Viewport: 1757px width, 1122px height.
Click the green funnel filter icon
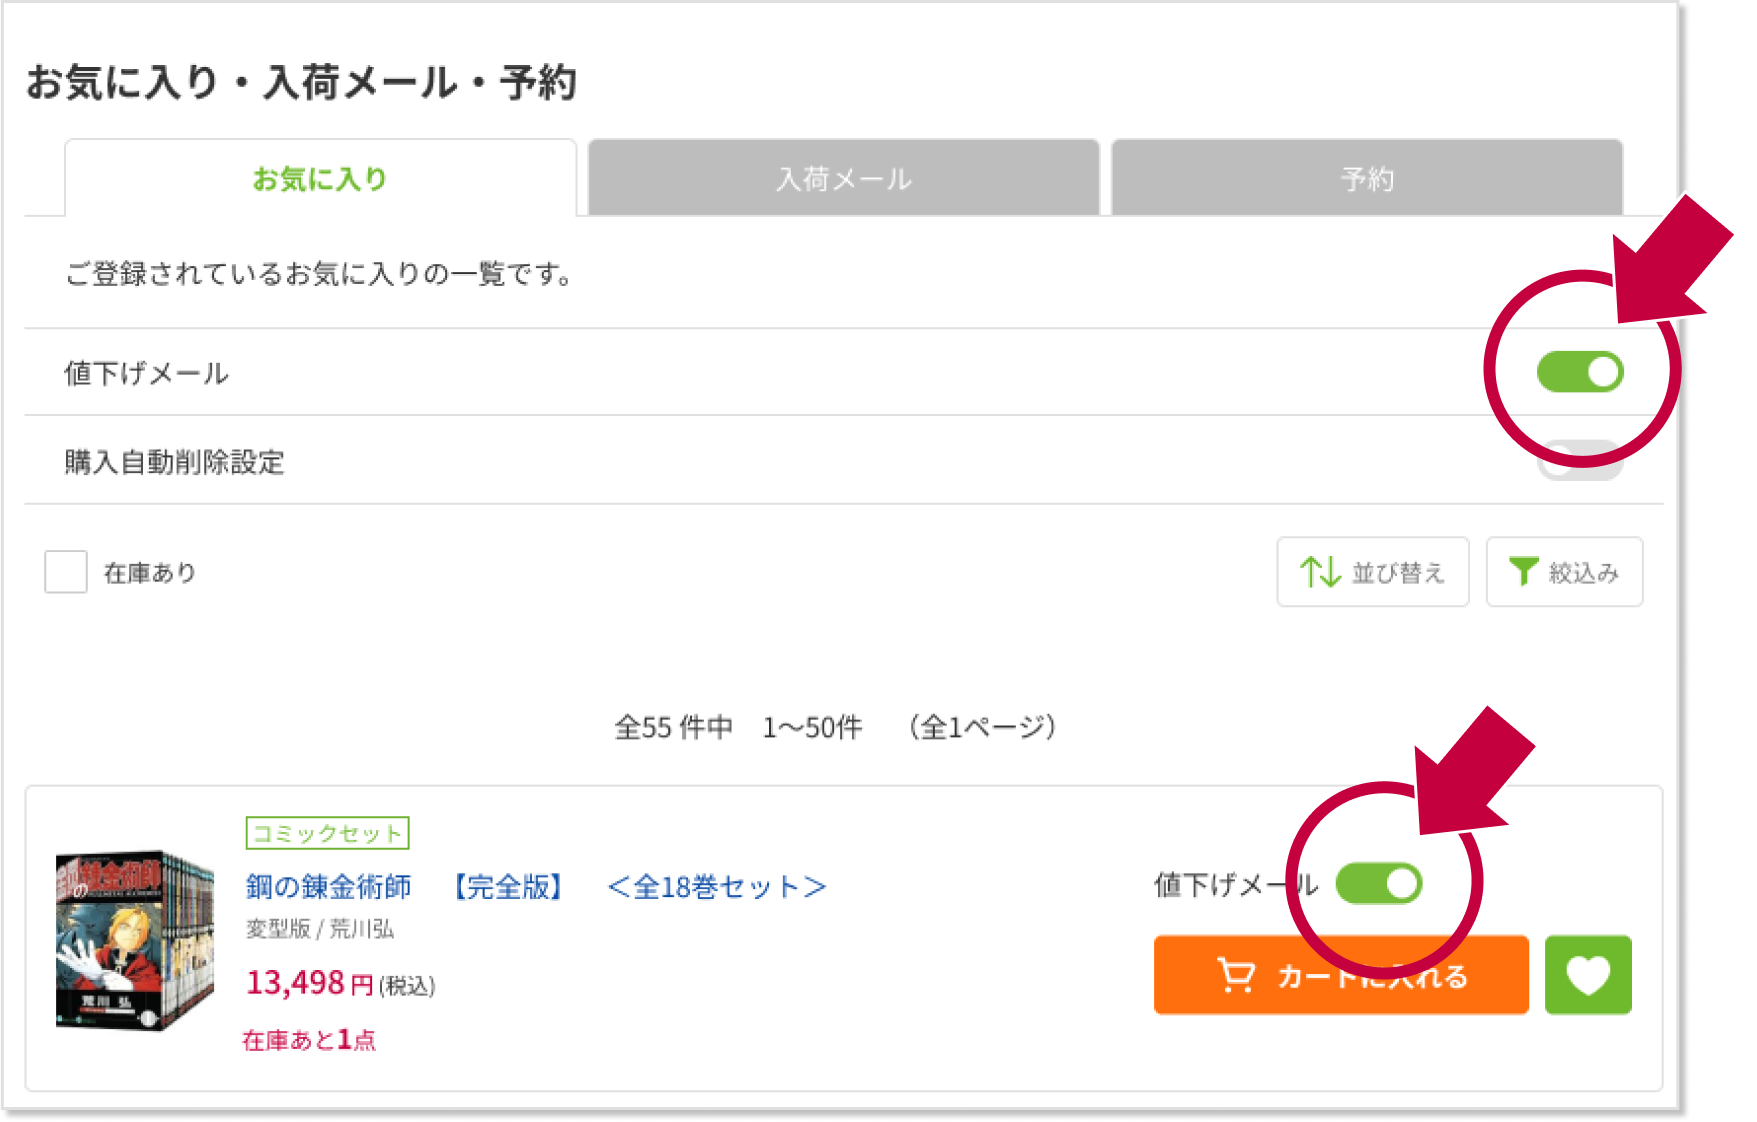1523,572
